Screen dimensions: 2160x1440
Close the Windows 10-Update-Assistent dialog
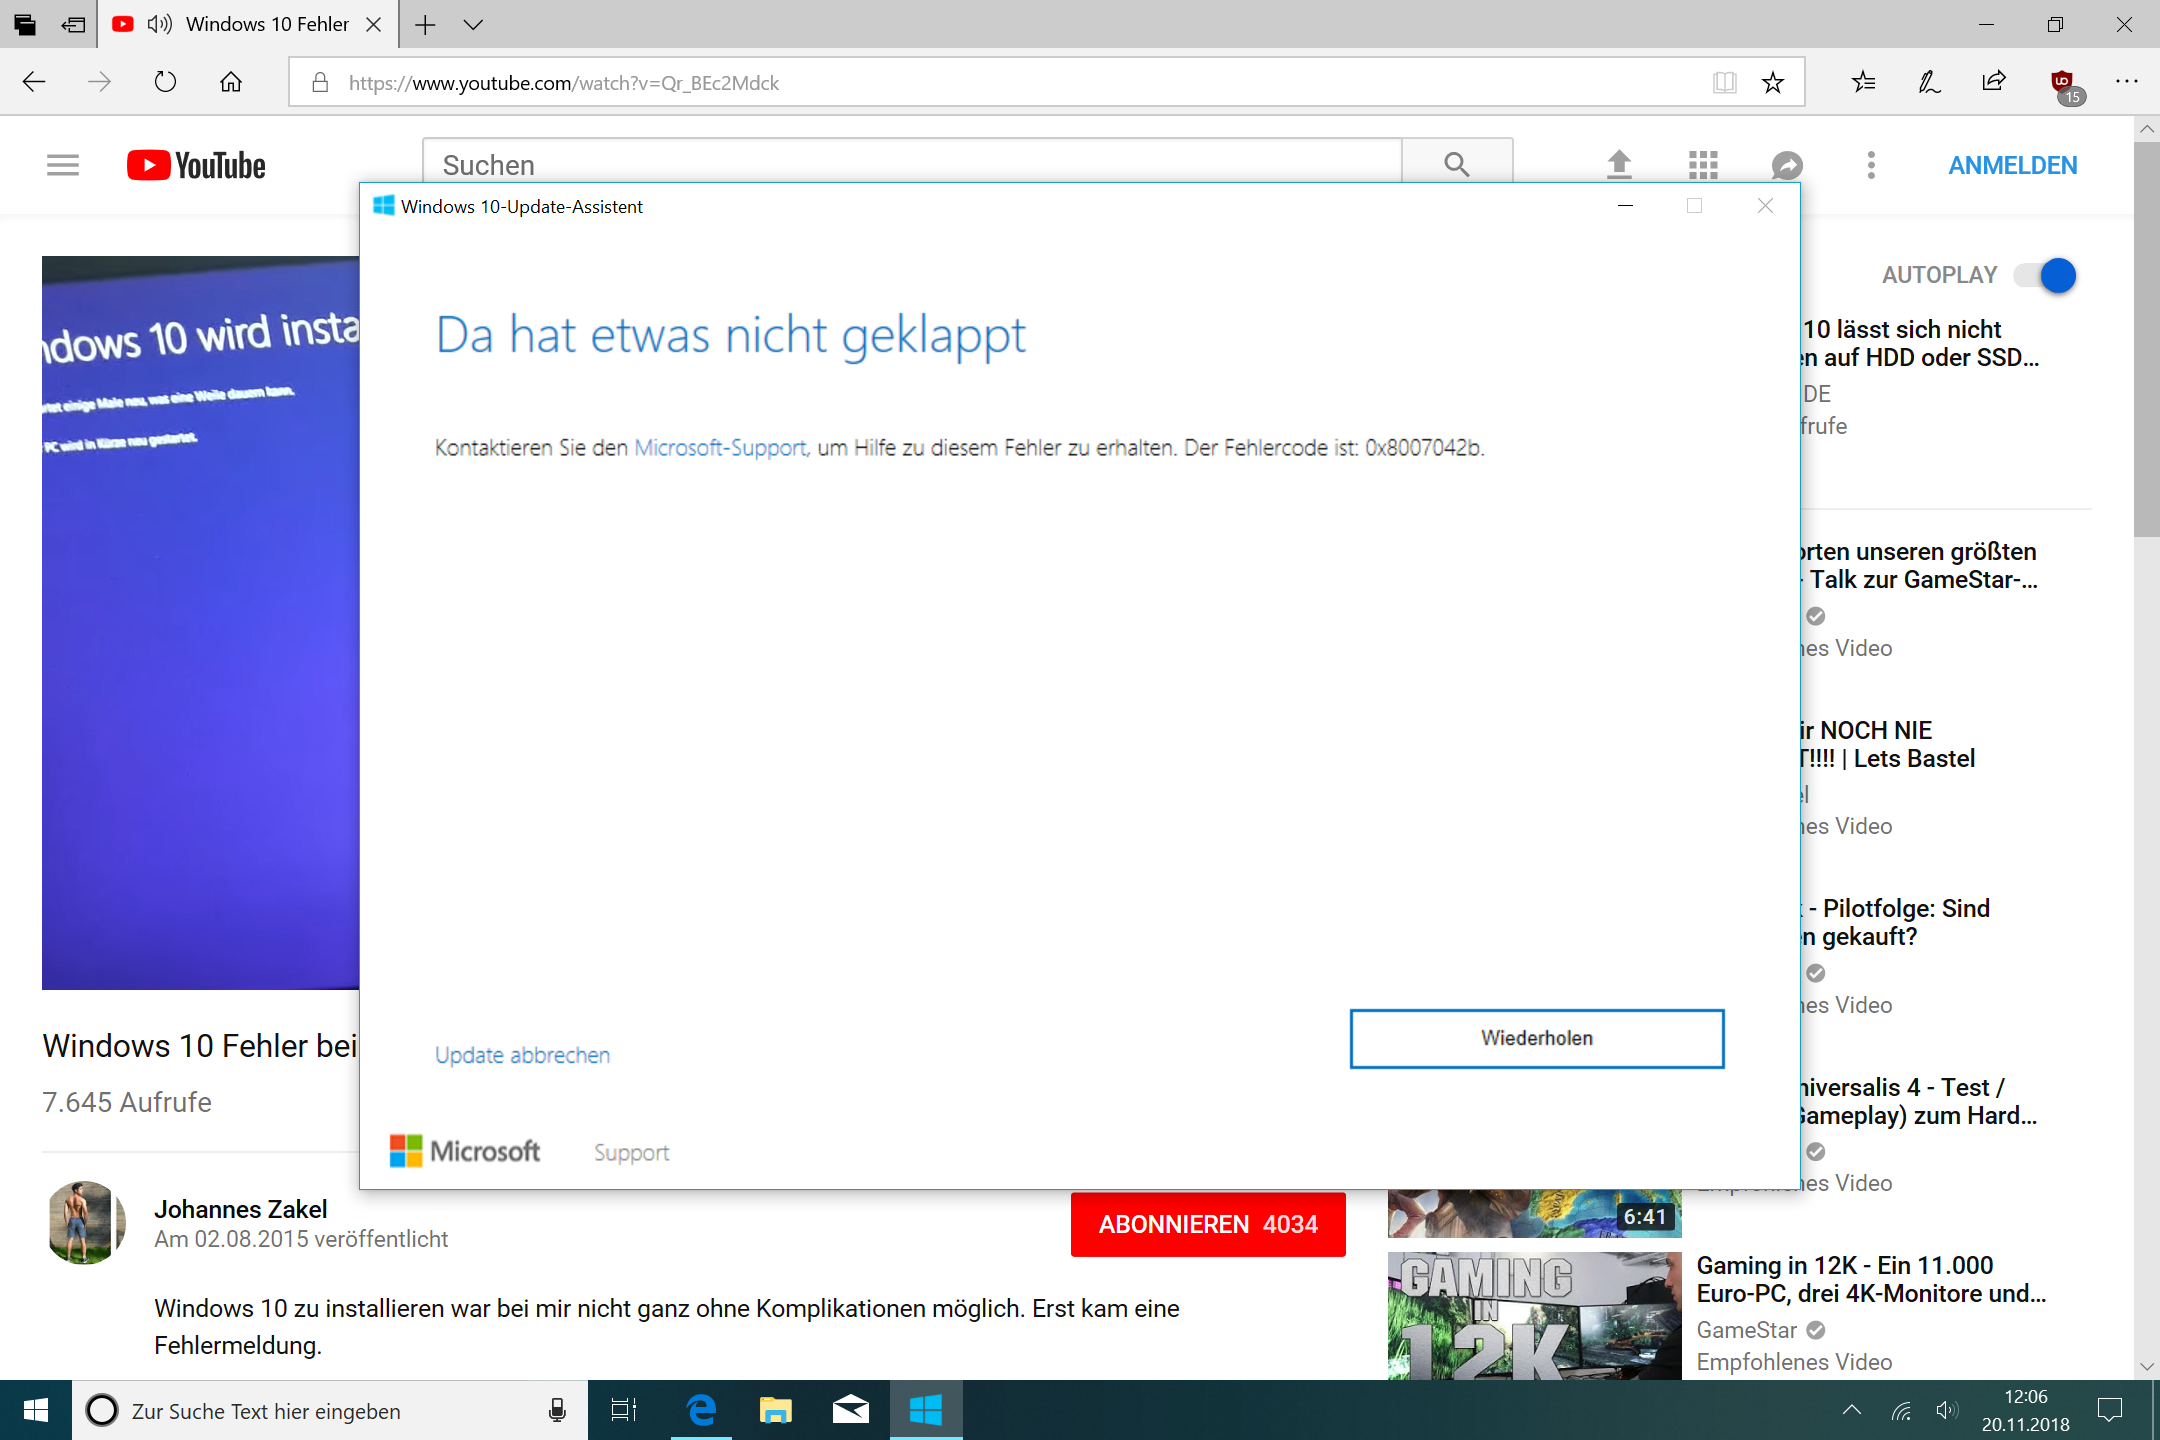(x=1765, y=206)
